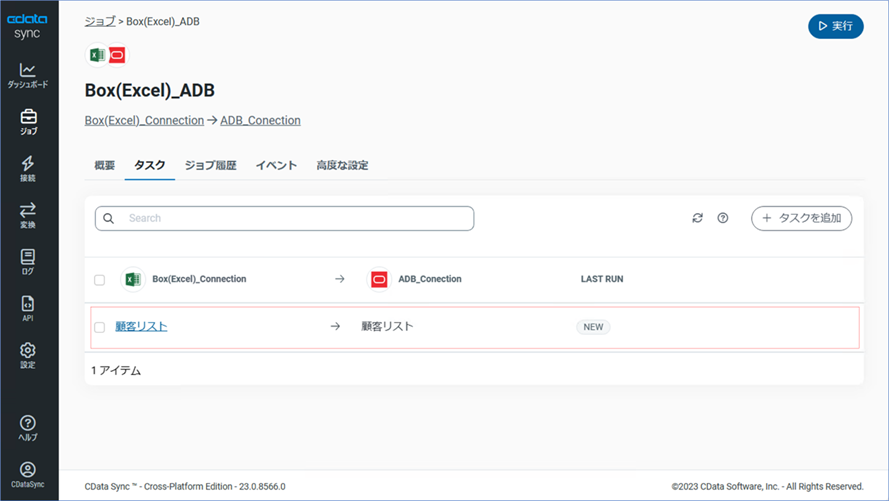
Task: Select all tasks with header checkbox
Action: (x=99, y=280)
